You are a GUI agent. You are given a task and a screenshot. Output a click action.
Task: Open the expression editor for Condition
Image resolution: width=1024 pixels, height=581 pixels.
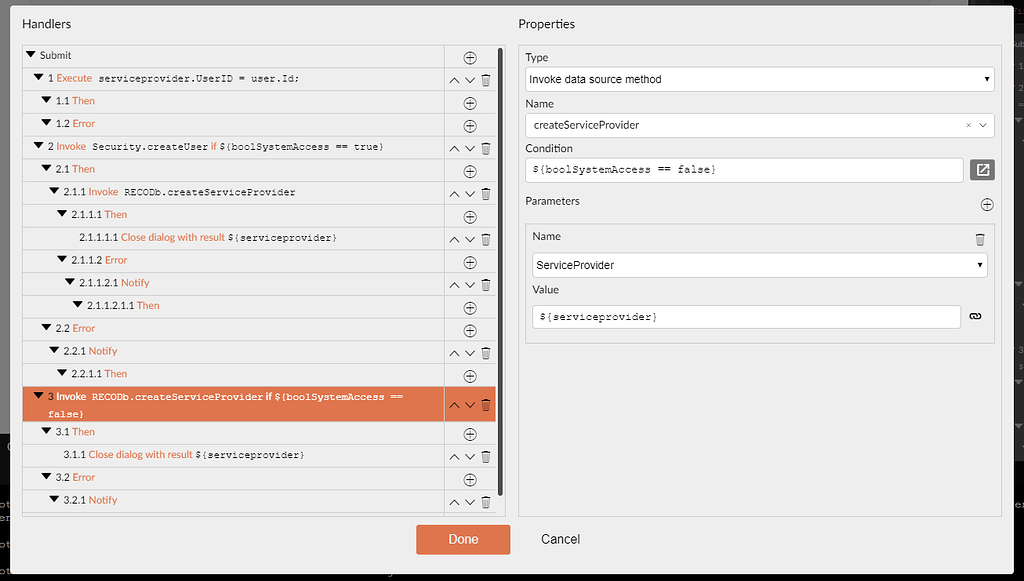983,169
